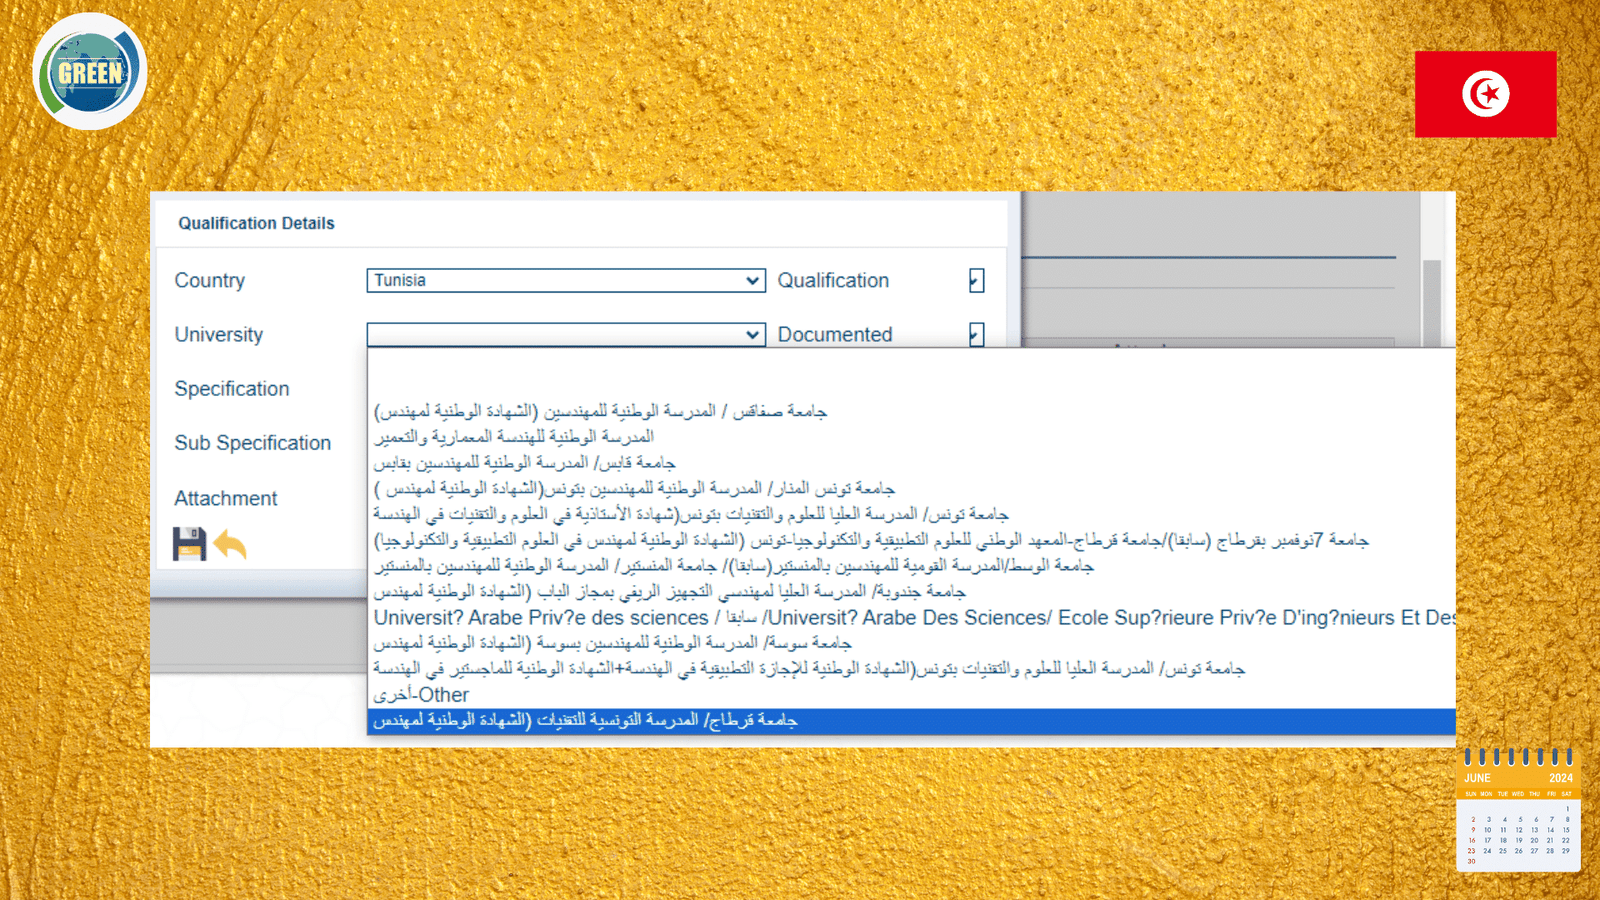Select the أخرى-Other university option
This screenshot has height=900, width=1600.
[421, 695]
